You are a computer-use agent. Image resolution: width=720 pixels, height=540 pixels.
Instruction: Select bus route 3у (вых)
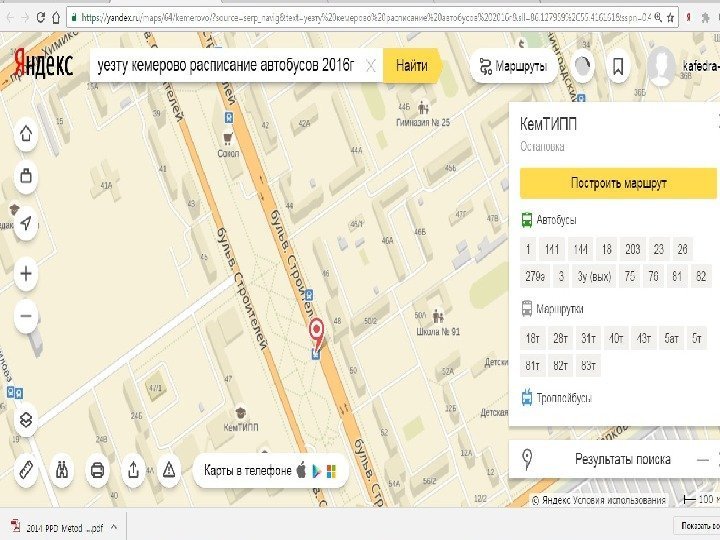point(594,276)
